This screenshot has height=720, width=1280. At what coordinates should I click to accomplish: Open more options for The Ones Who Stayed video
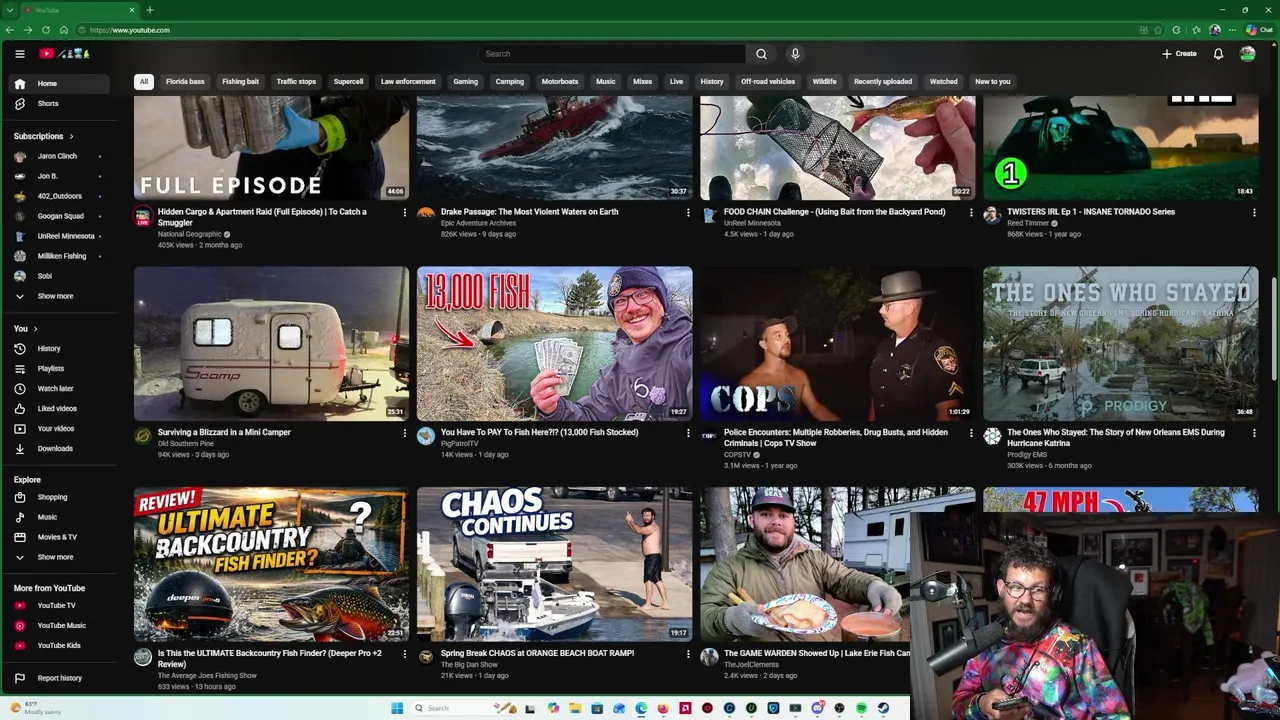(x=1253, y=433)
